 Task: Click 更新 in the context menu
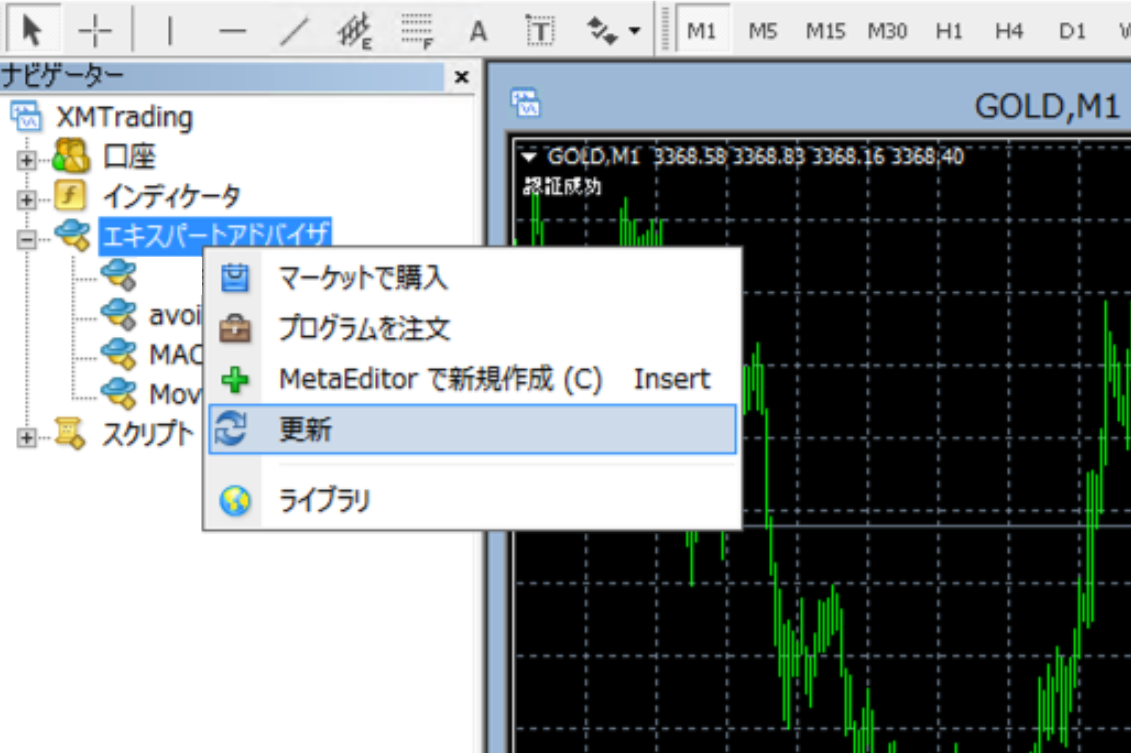pos(472,430)
